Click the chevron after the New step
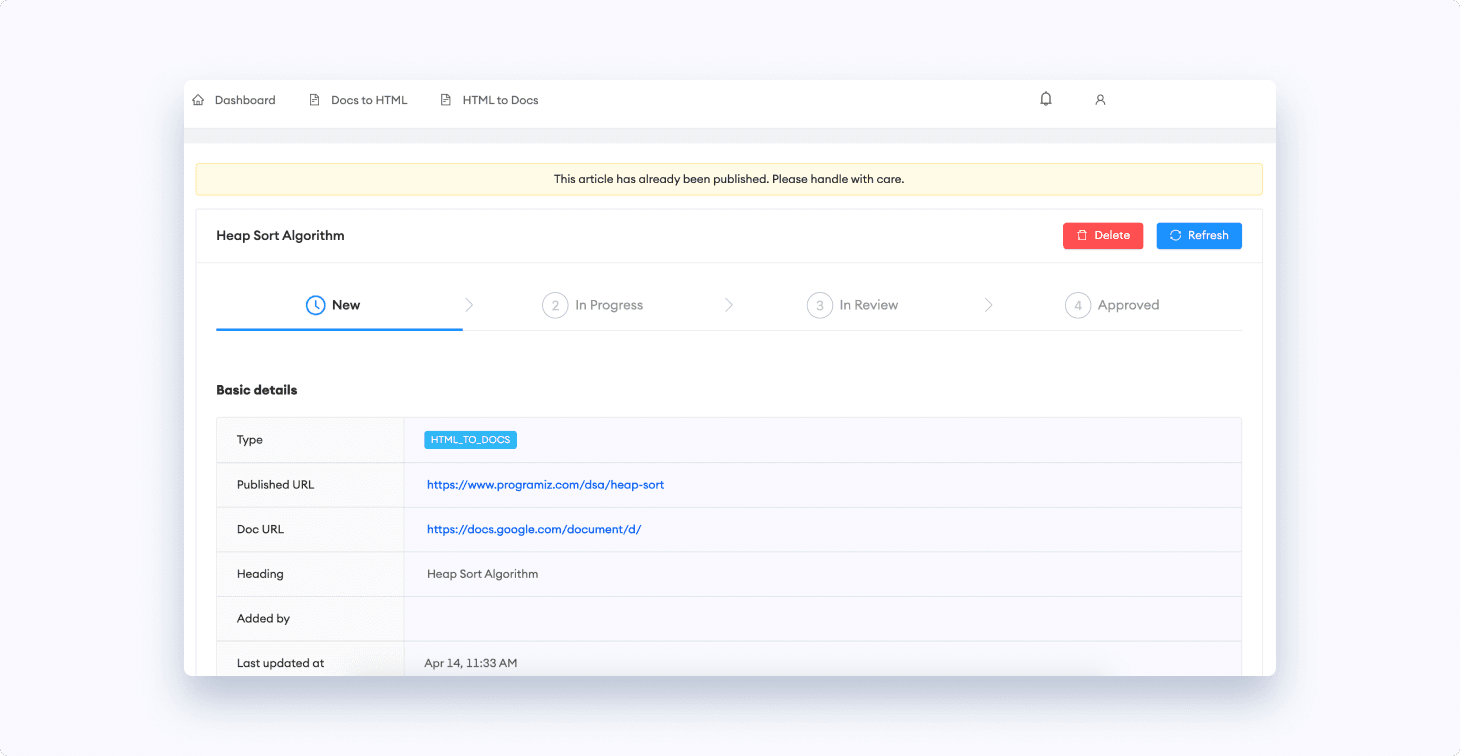Image resolution: width=1460 pixels, height=756 pixels. [469, 304]
